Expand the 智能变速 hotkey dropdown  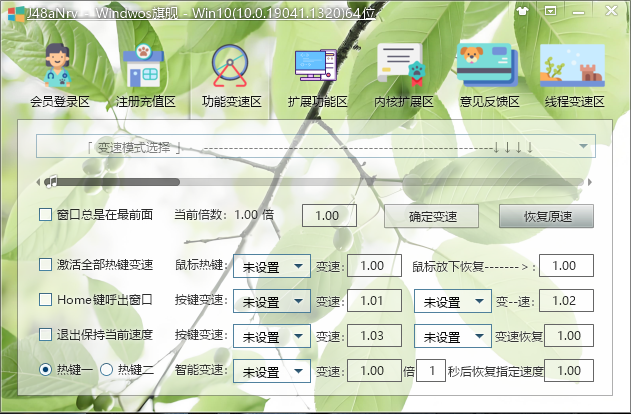pyautogui.click(x=272, y=371)
